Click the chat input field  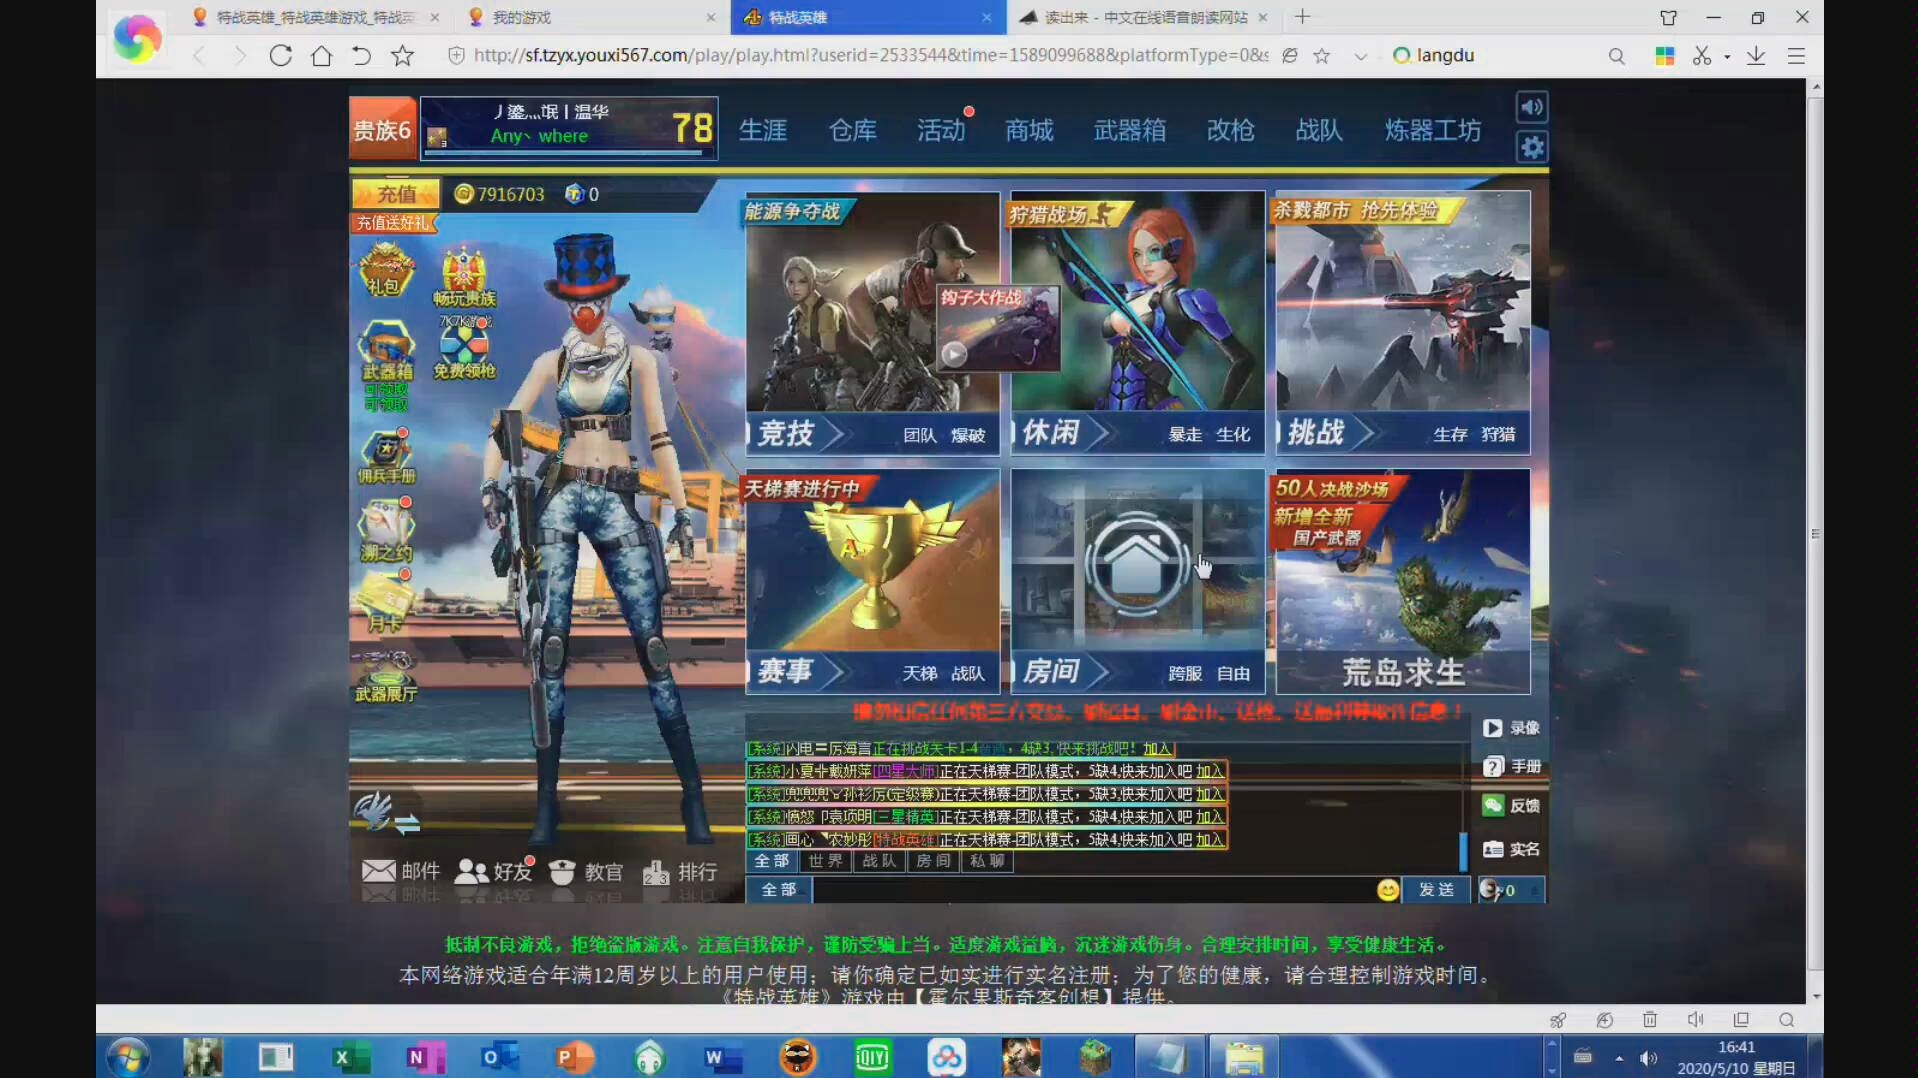click(x=1095, y=889)
